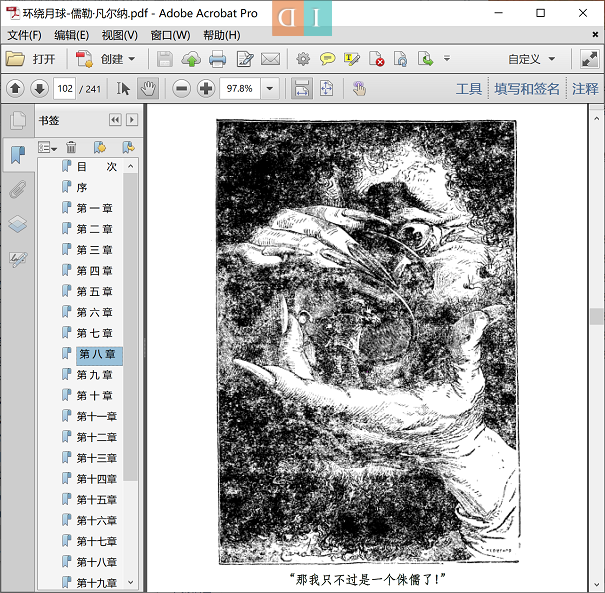Go to next page down arrow

[x=39, y=89]
